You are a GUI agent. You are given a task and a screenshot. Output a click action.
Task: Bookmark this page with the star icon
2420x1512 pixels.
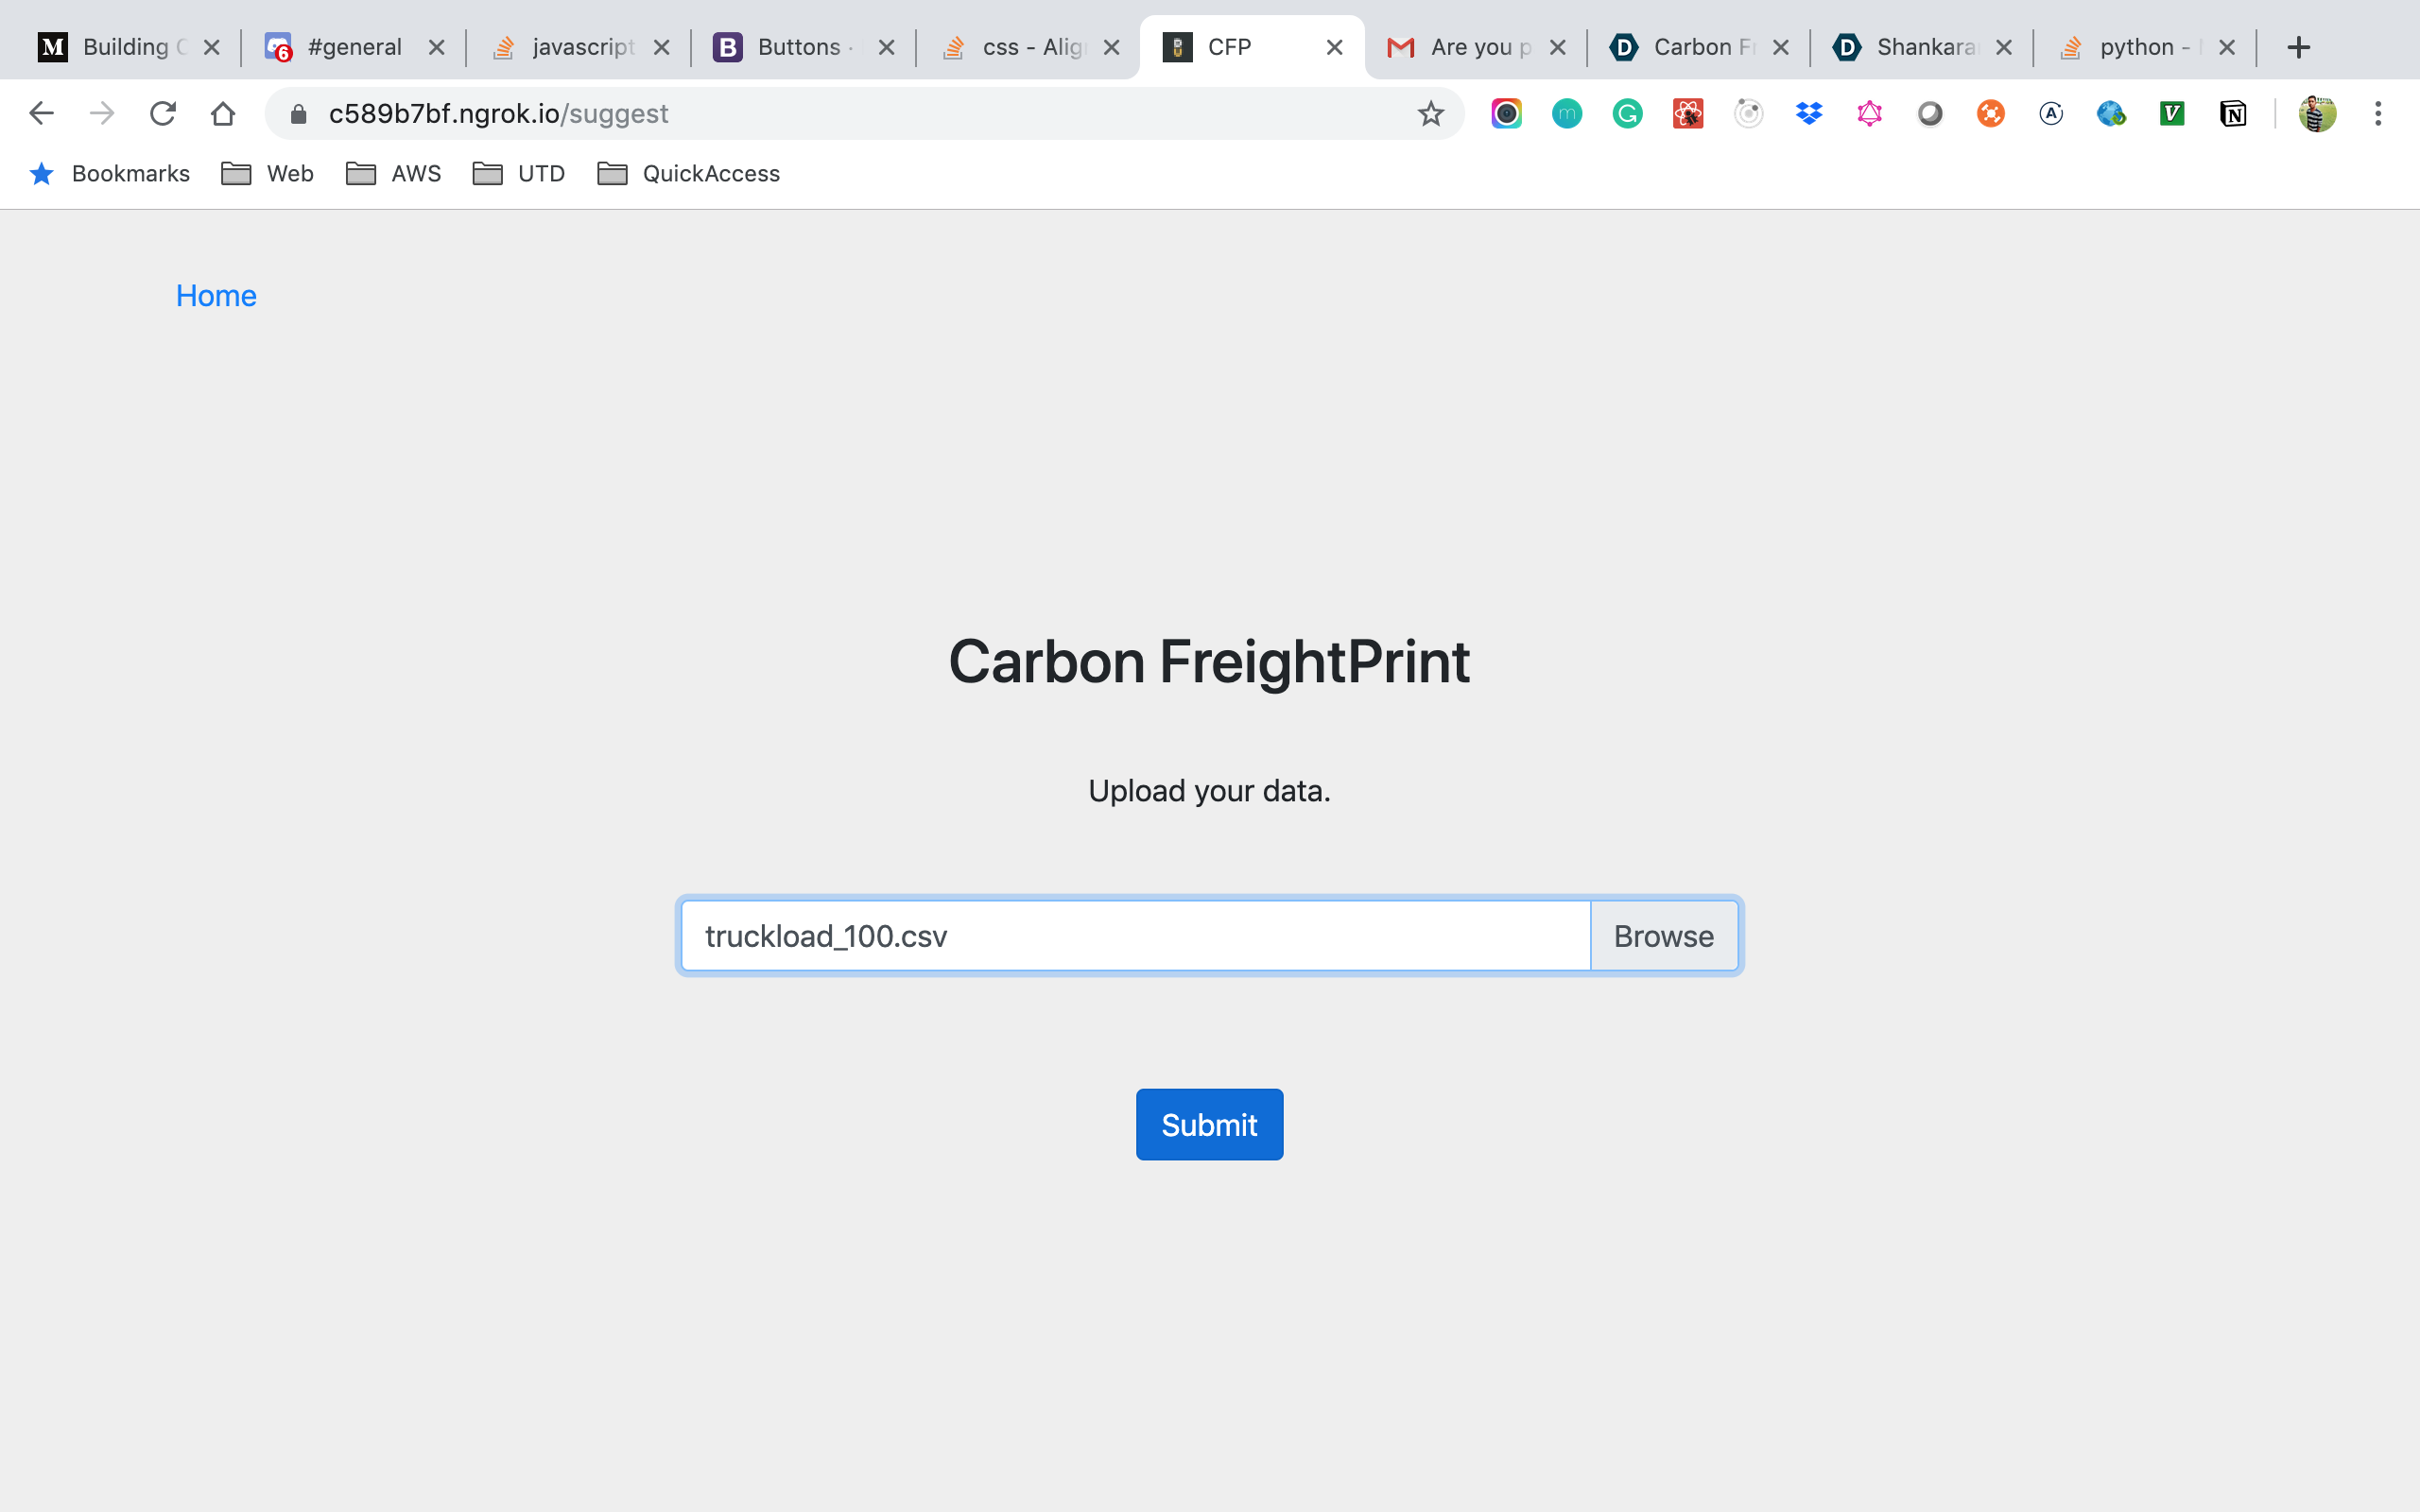click(1430, 114)
